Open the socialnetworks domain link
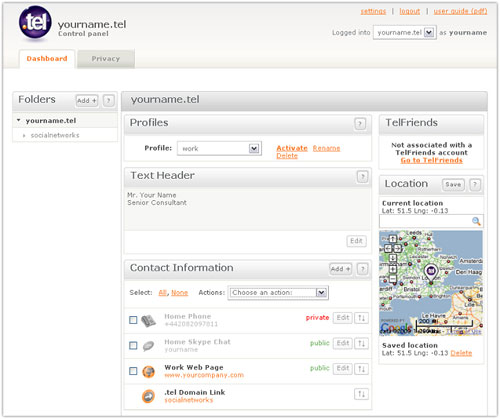 point(189,400)
